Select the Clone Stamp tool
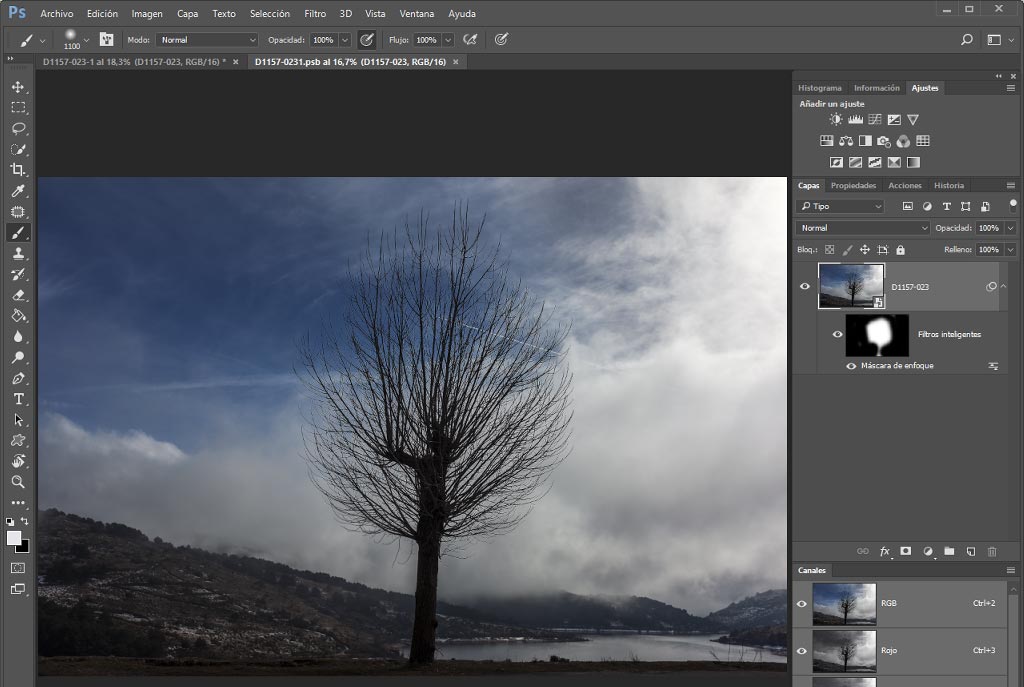This screenshot has width=1024, height=687. tap(18, 253)
